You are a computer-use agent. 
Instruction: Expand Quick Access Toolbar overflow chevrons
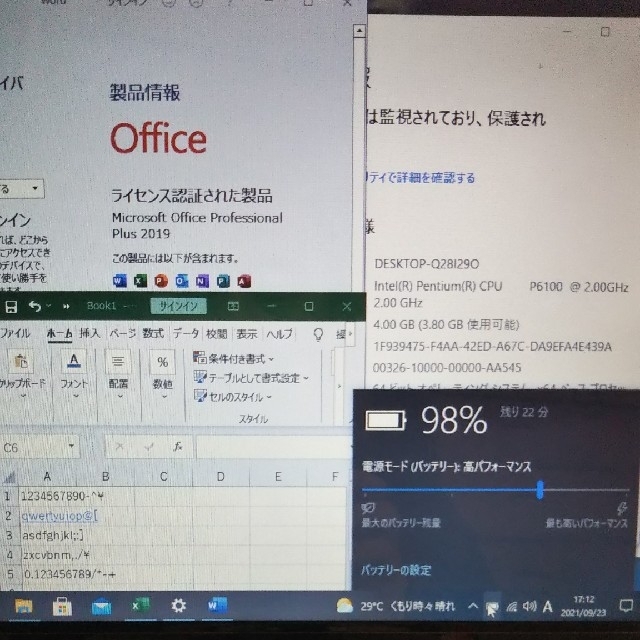66,306
